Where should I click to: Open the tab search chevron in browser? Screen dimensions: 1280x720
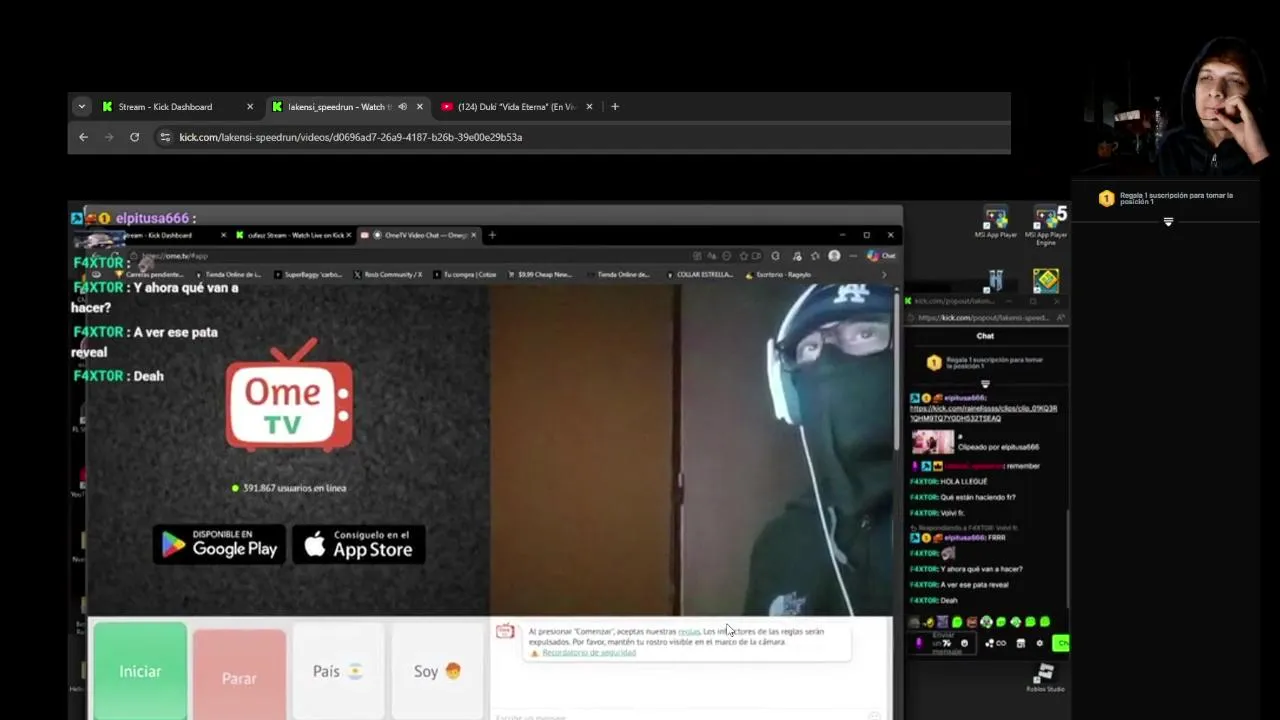(81, 107)
